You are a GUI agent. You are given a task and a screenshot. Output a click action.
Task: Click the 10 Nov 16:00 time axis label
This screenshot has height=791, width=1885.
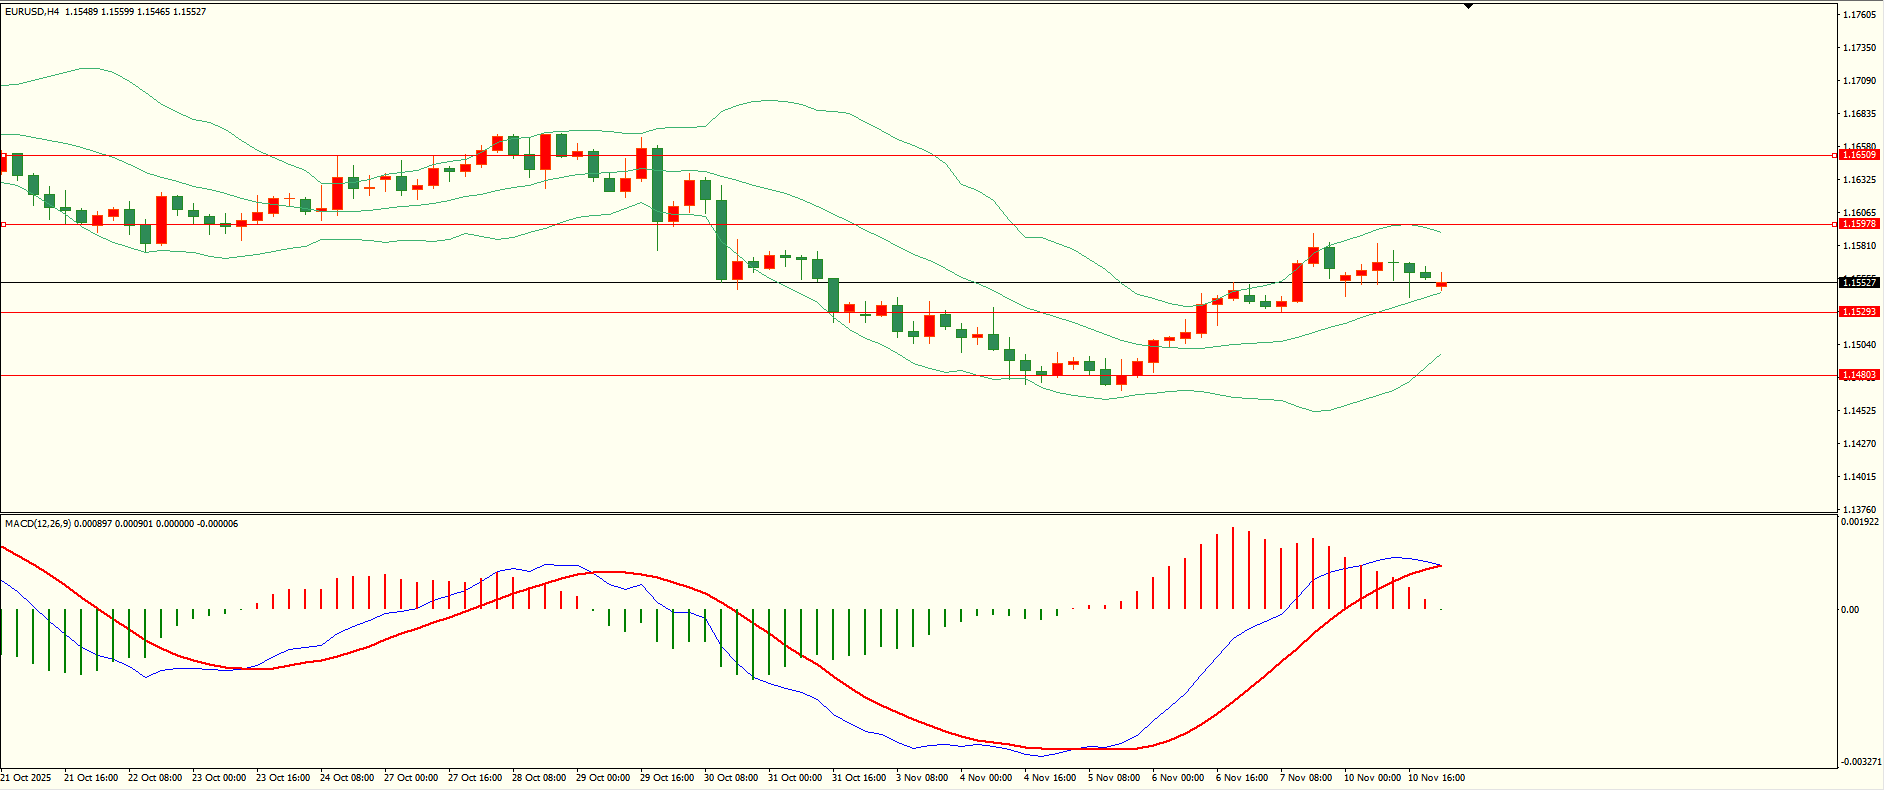[1436, 778]
